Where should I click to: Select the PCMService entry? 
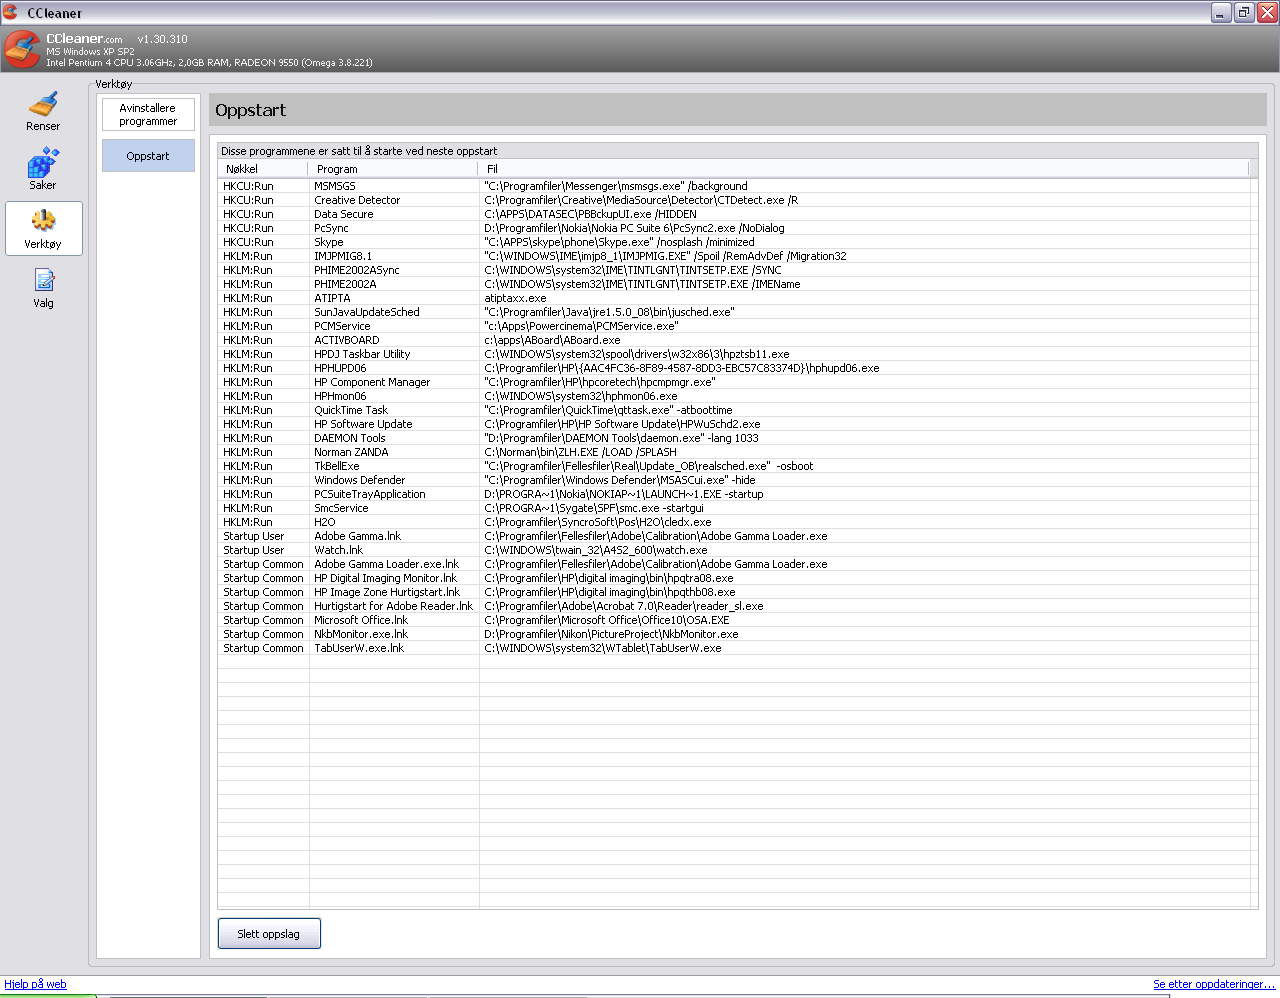point(737,326)
